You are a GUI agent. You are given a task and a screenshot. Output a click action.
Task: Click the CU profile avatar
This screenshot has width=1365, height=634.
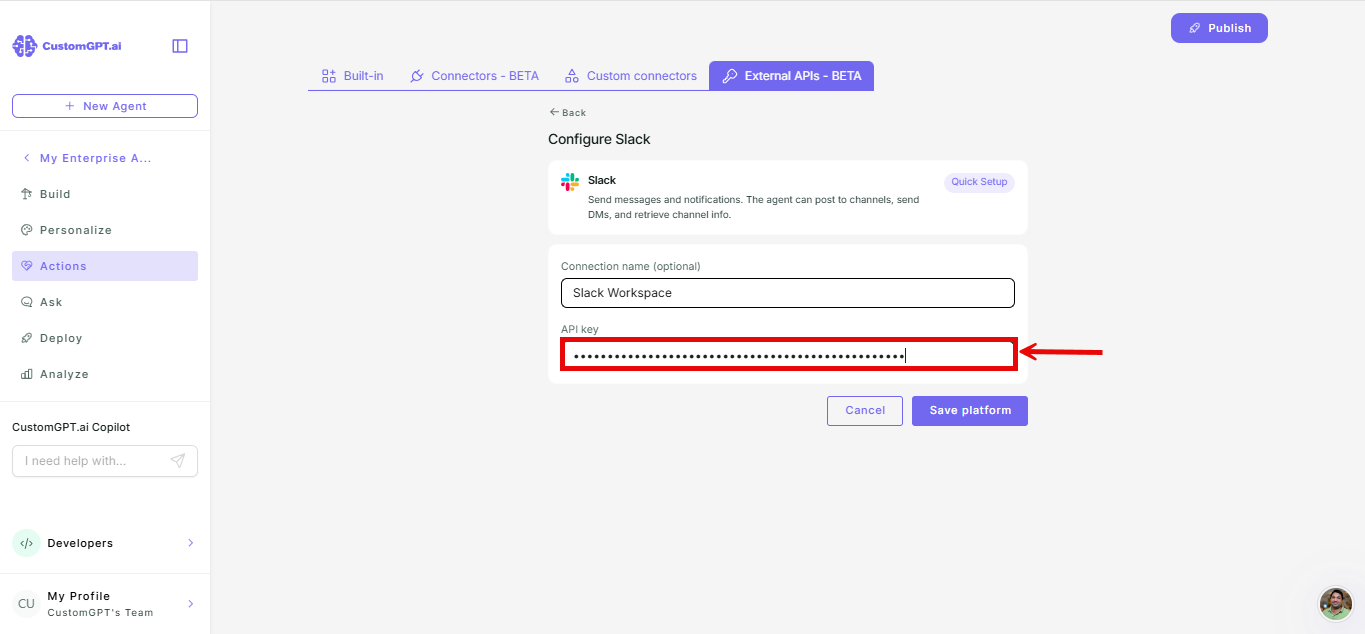pos(26,604)
